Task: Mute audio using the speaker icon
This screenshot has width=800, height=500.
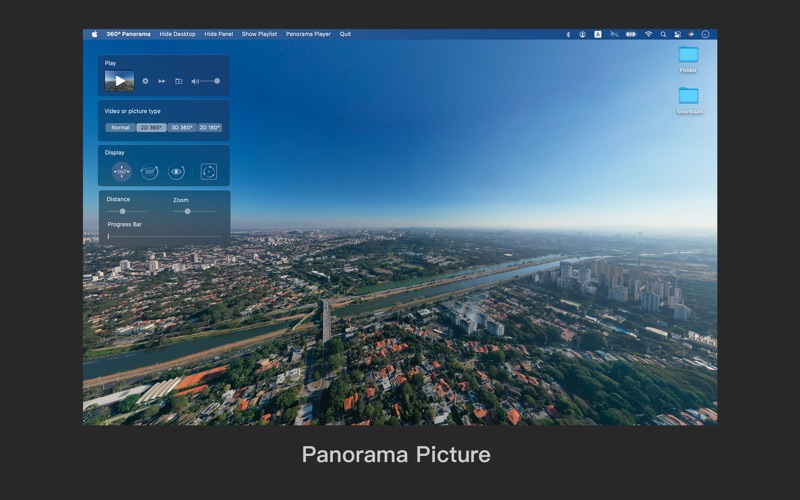Action: (x=195, y=81)
